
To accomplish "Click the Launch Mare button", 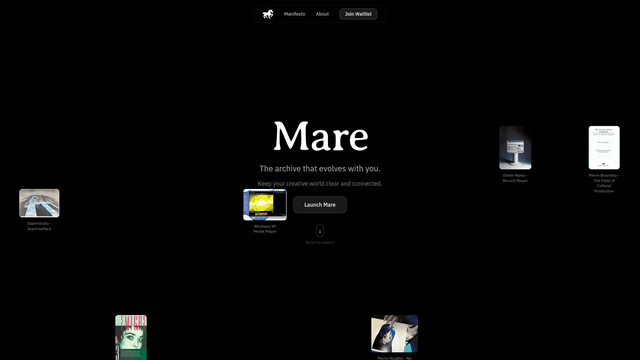I will click(320, 204).
